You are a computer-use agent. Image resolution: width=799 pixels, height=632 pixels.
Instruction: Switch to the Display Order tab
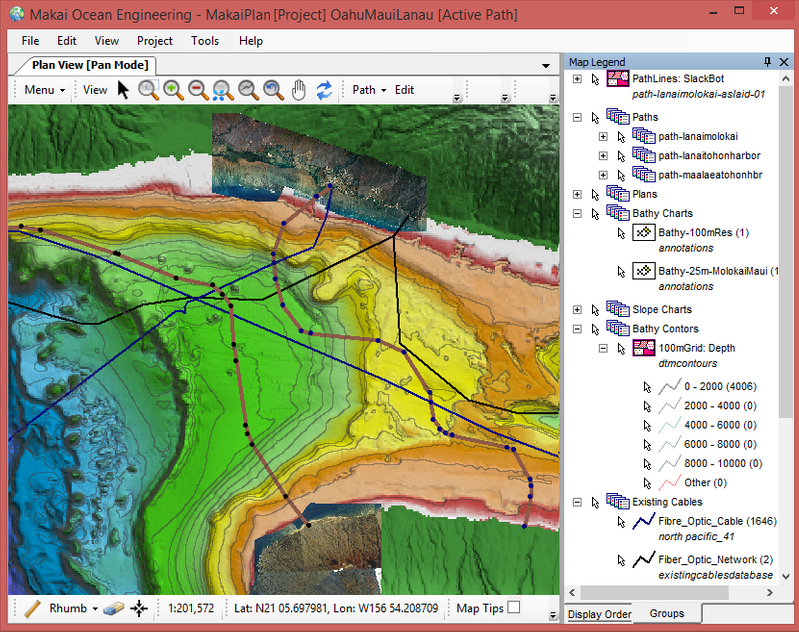coord(599,614)
